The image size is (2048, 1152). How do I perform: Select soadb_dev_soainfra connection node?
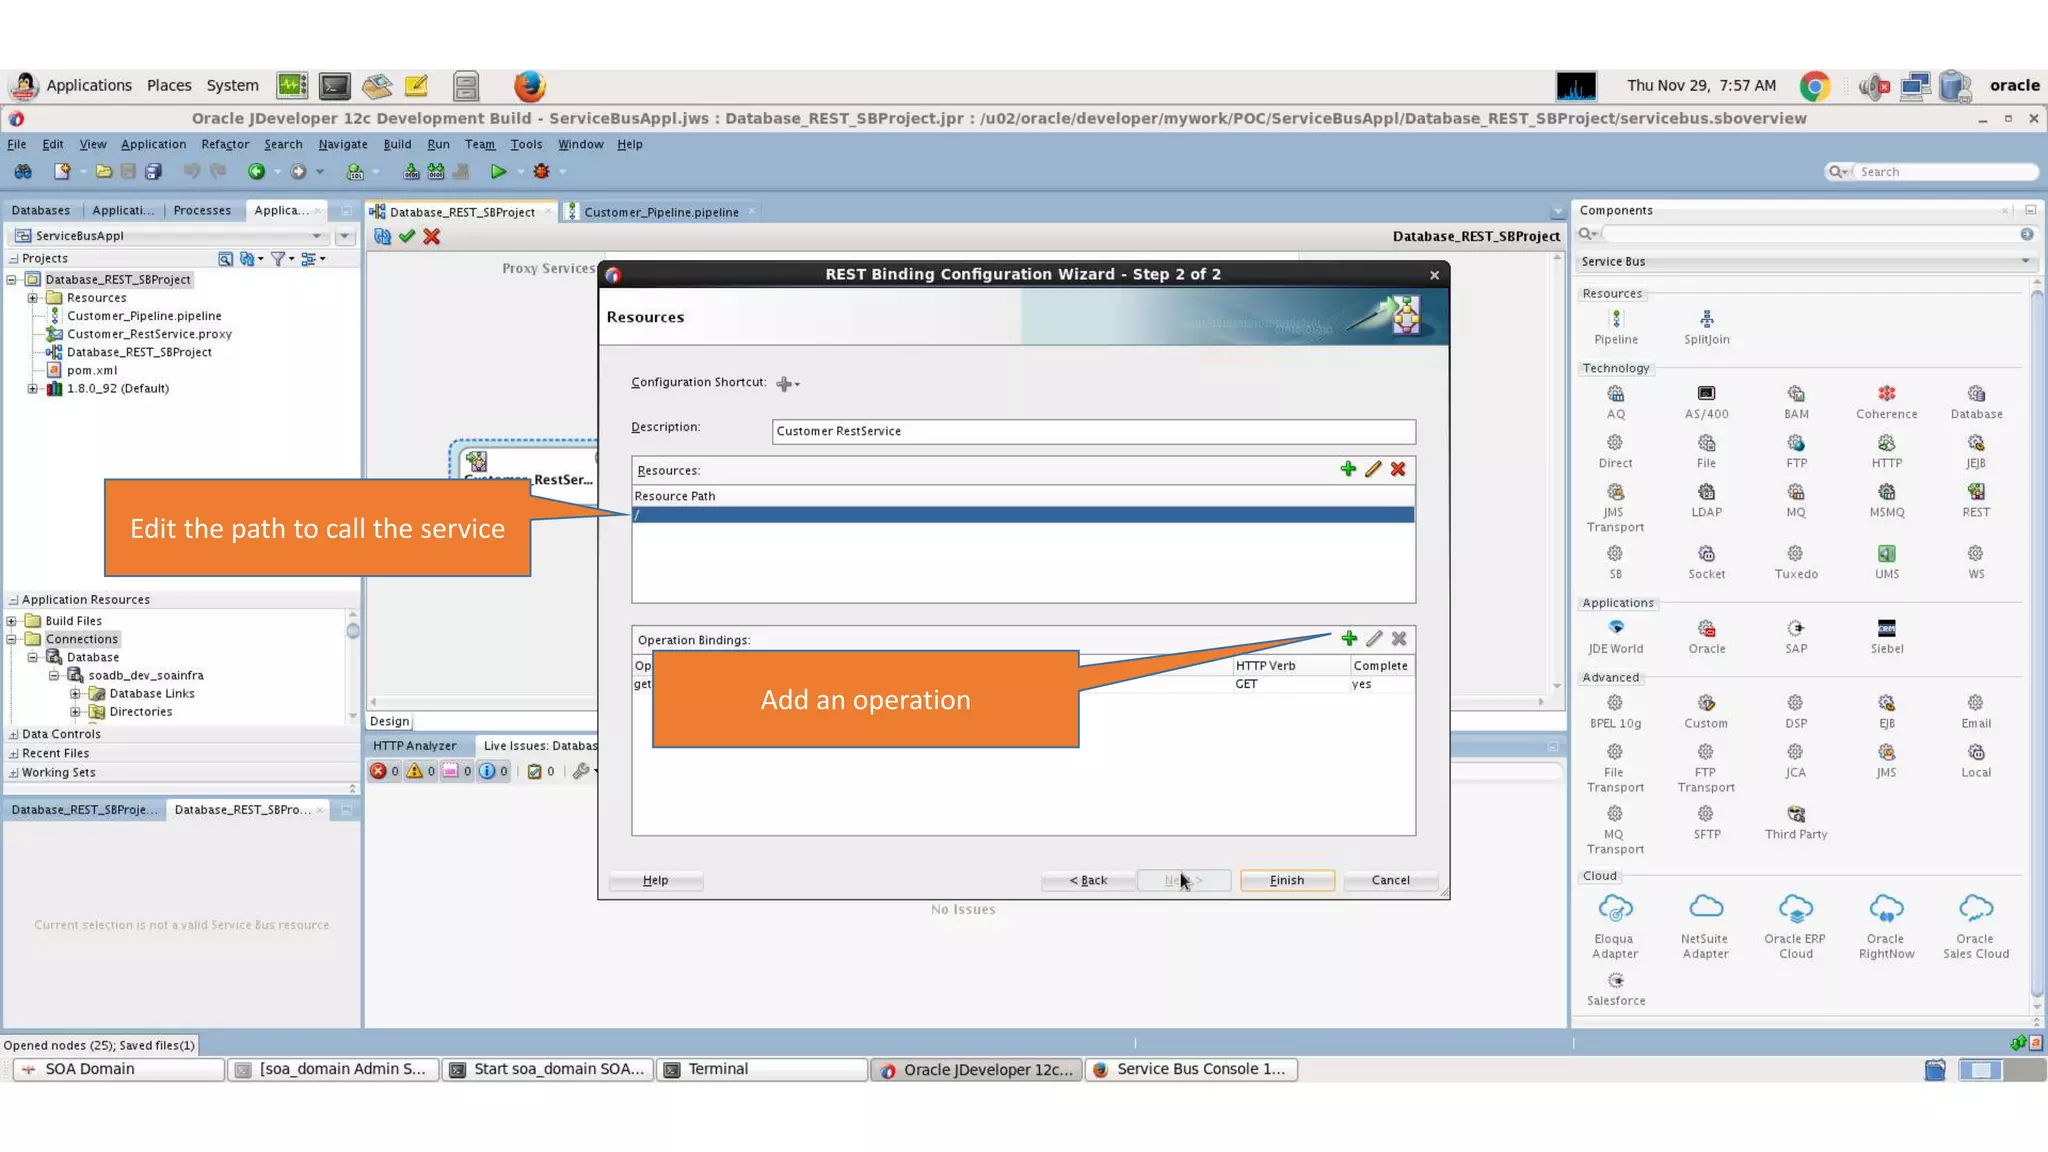pyautogui.click(x=146, y=676)
